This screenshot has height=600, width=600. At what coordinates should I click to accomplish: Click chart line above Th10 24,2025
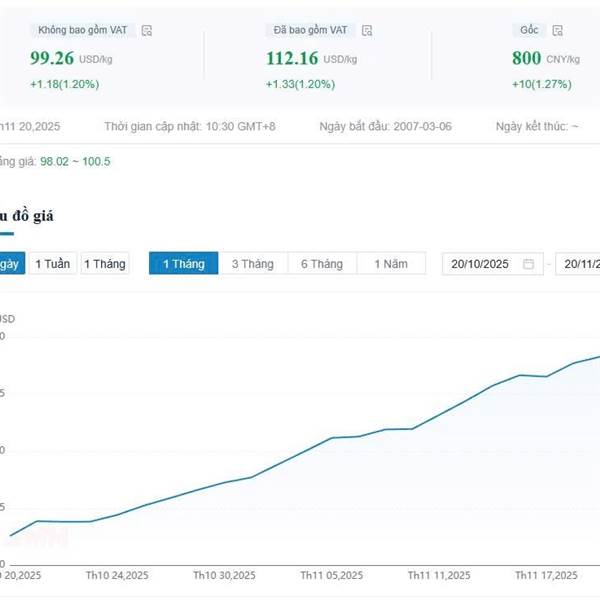coord(117,515)
